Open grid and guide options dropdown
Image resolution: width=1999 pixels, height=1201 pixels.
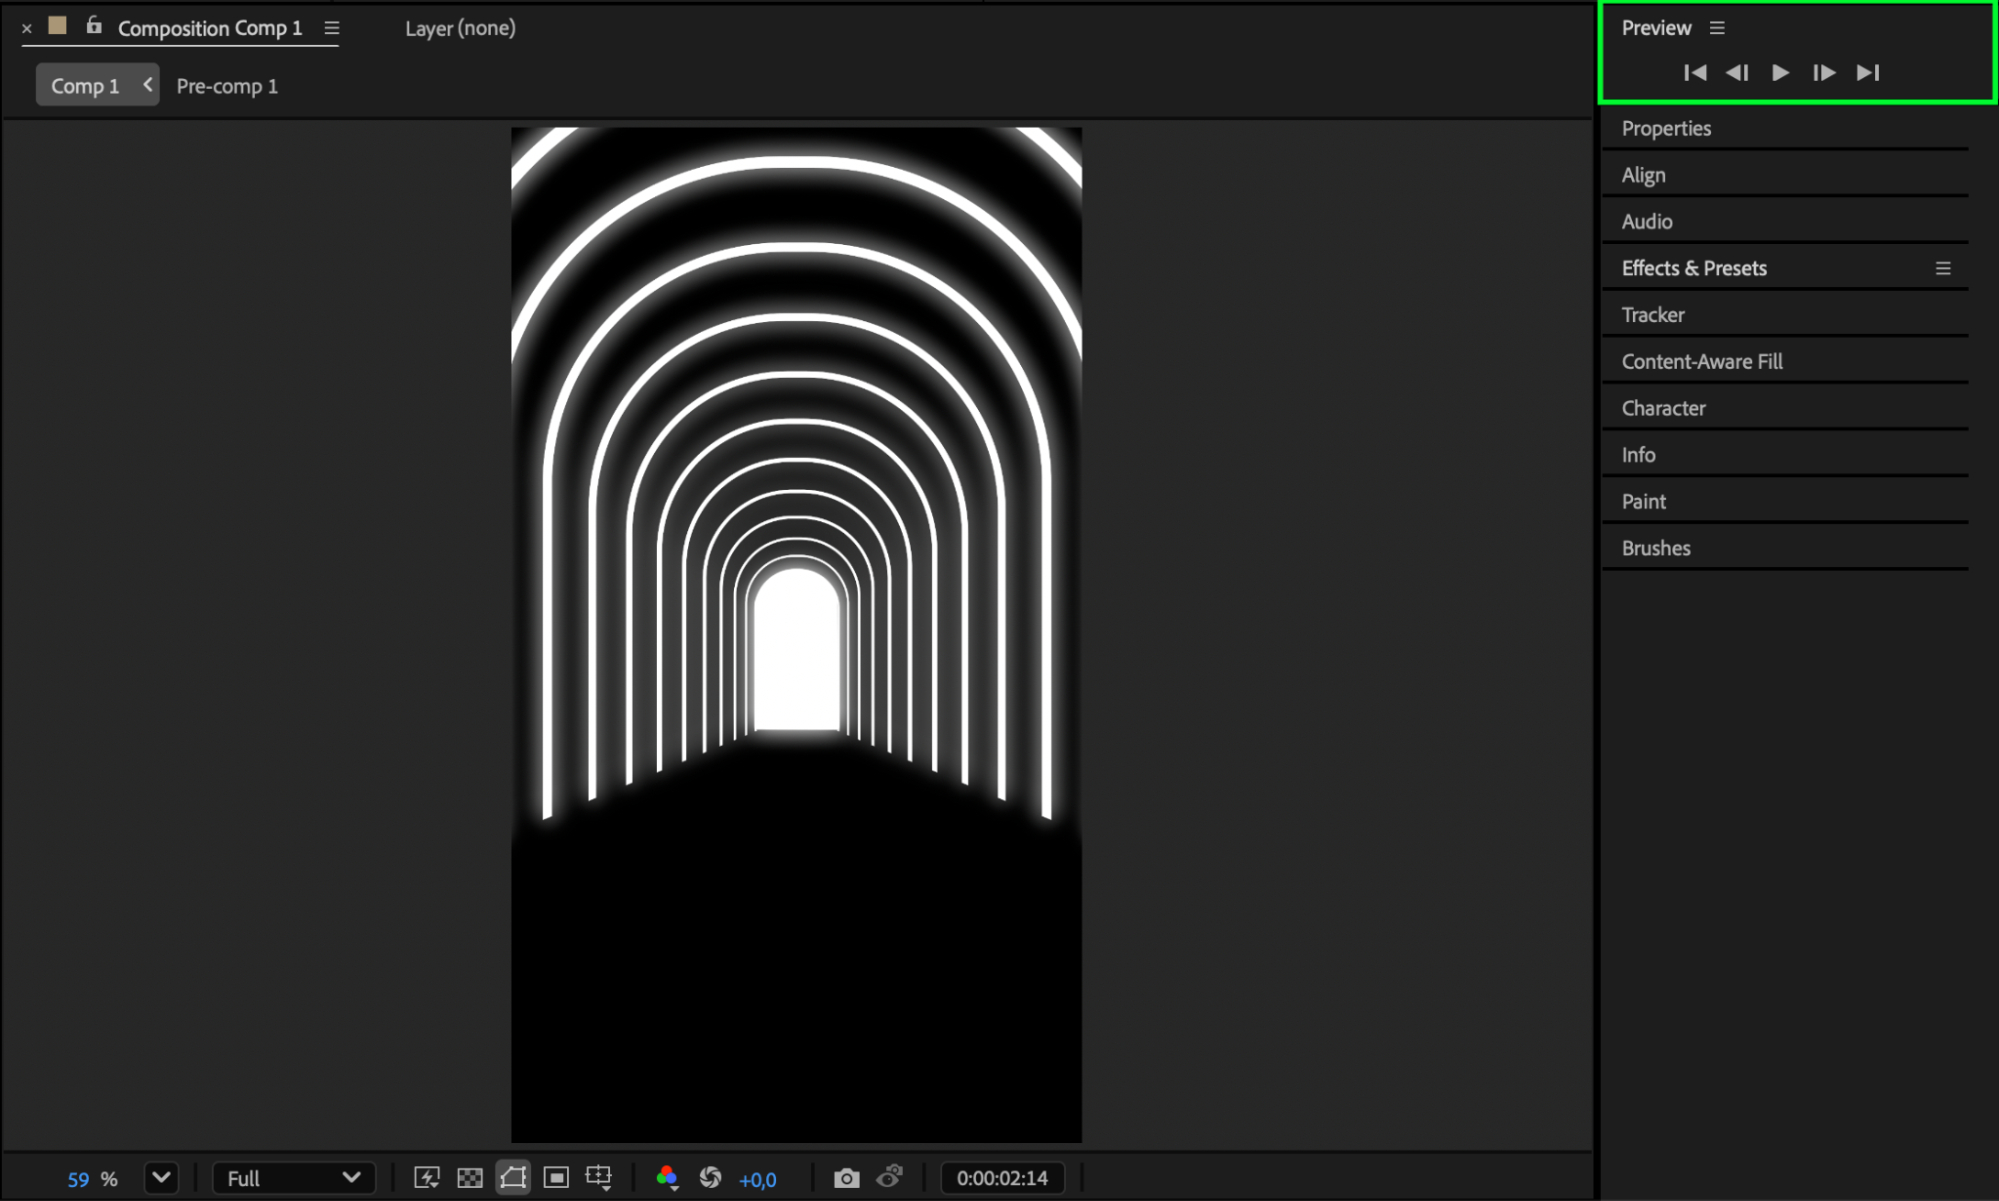pyautogui.click(x=599, y=1178)
